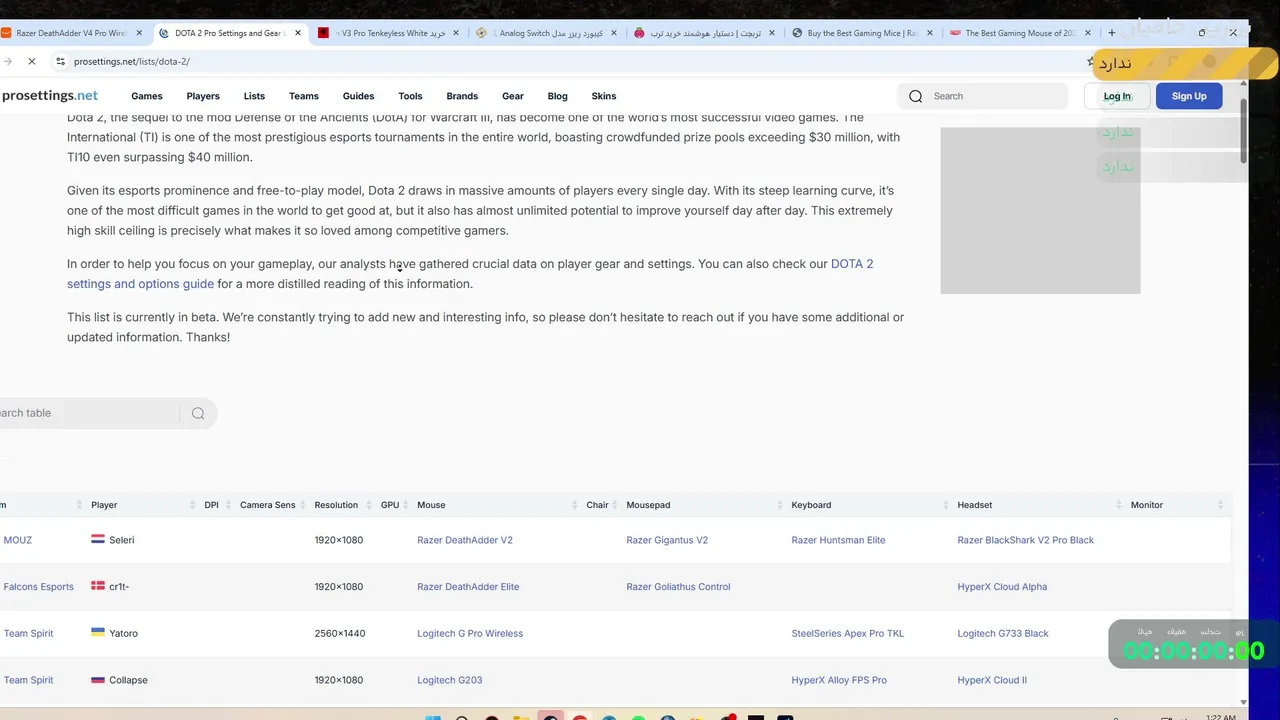Open the Games menu
Image resolution: width=1280 pixels, height=720 pixels.
(146, 96)
